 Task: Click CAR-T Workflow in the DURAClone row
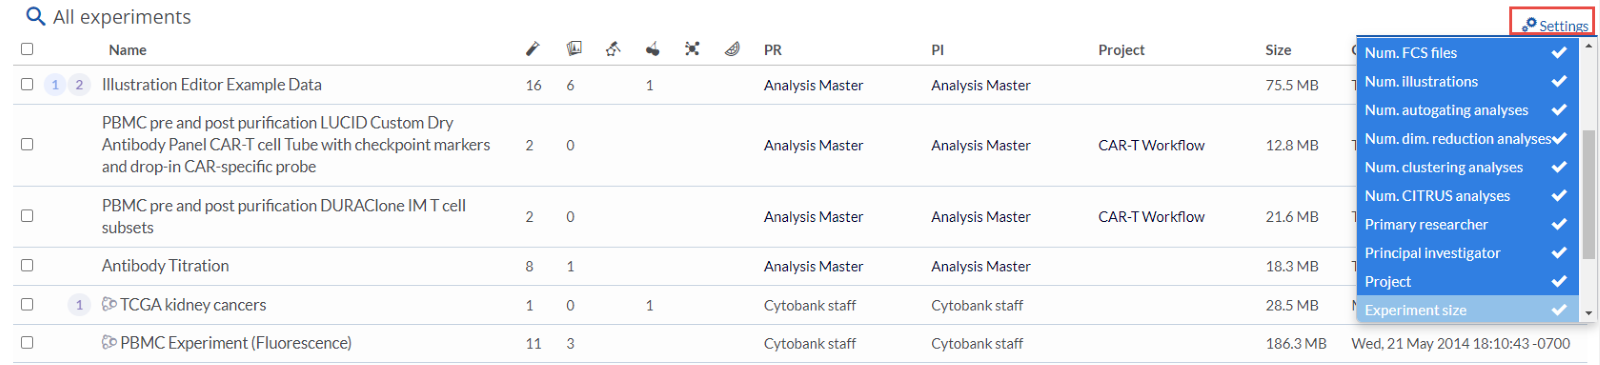[x=1151, y=216]
